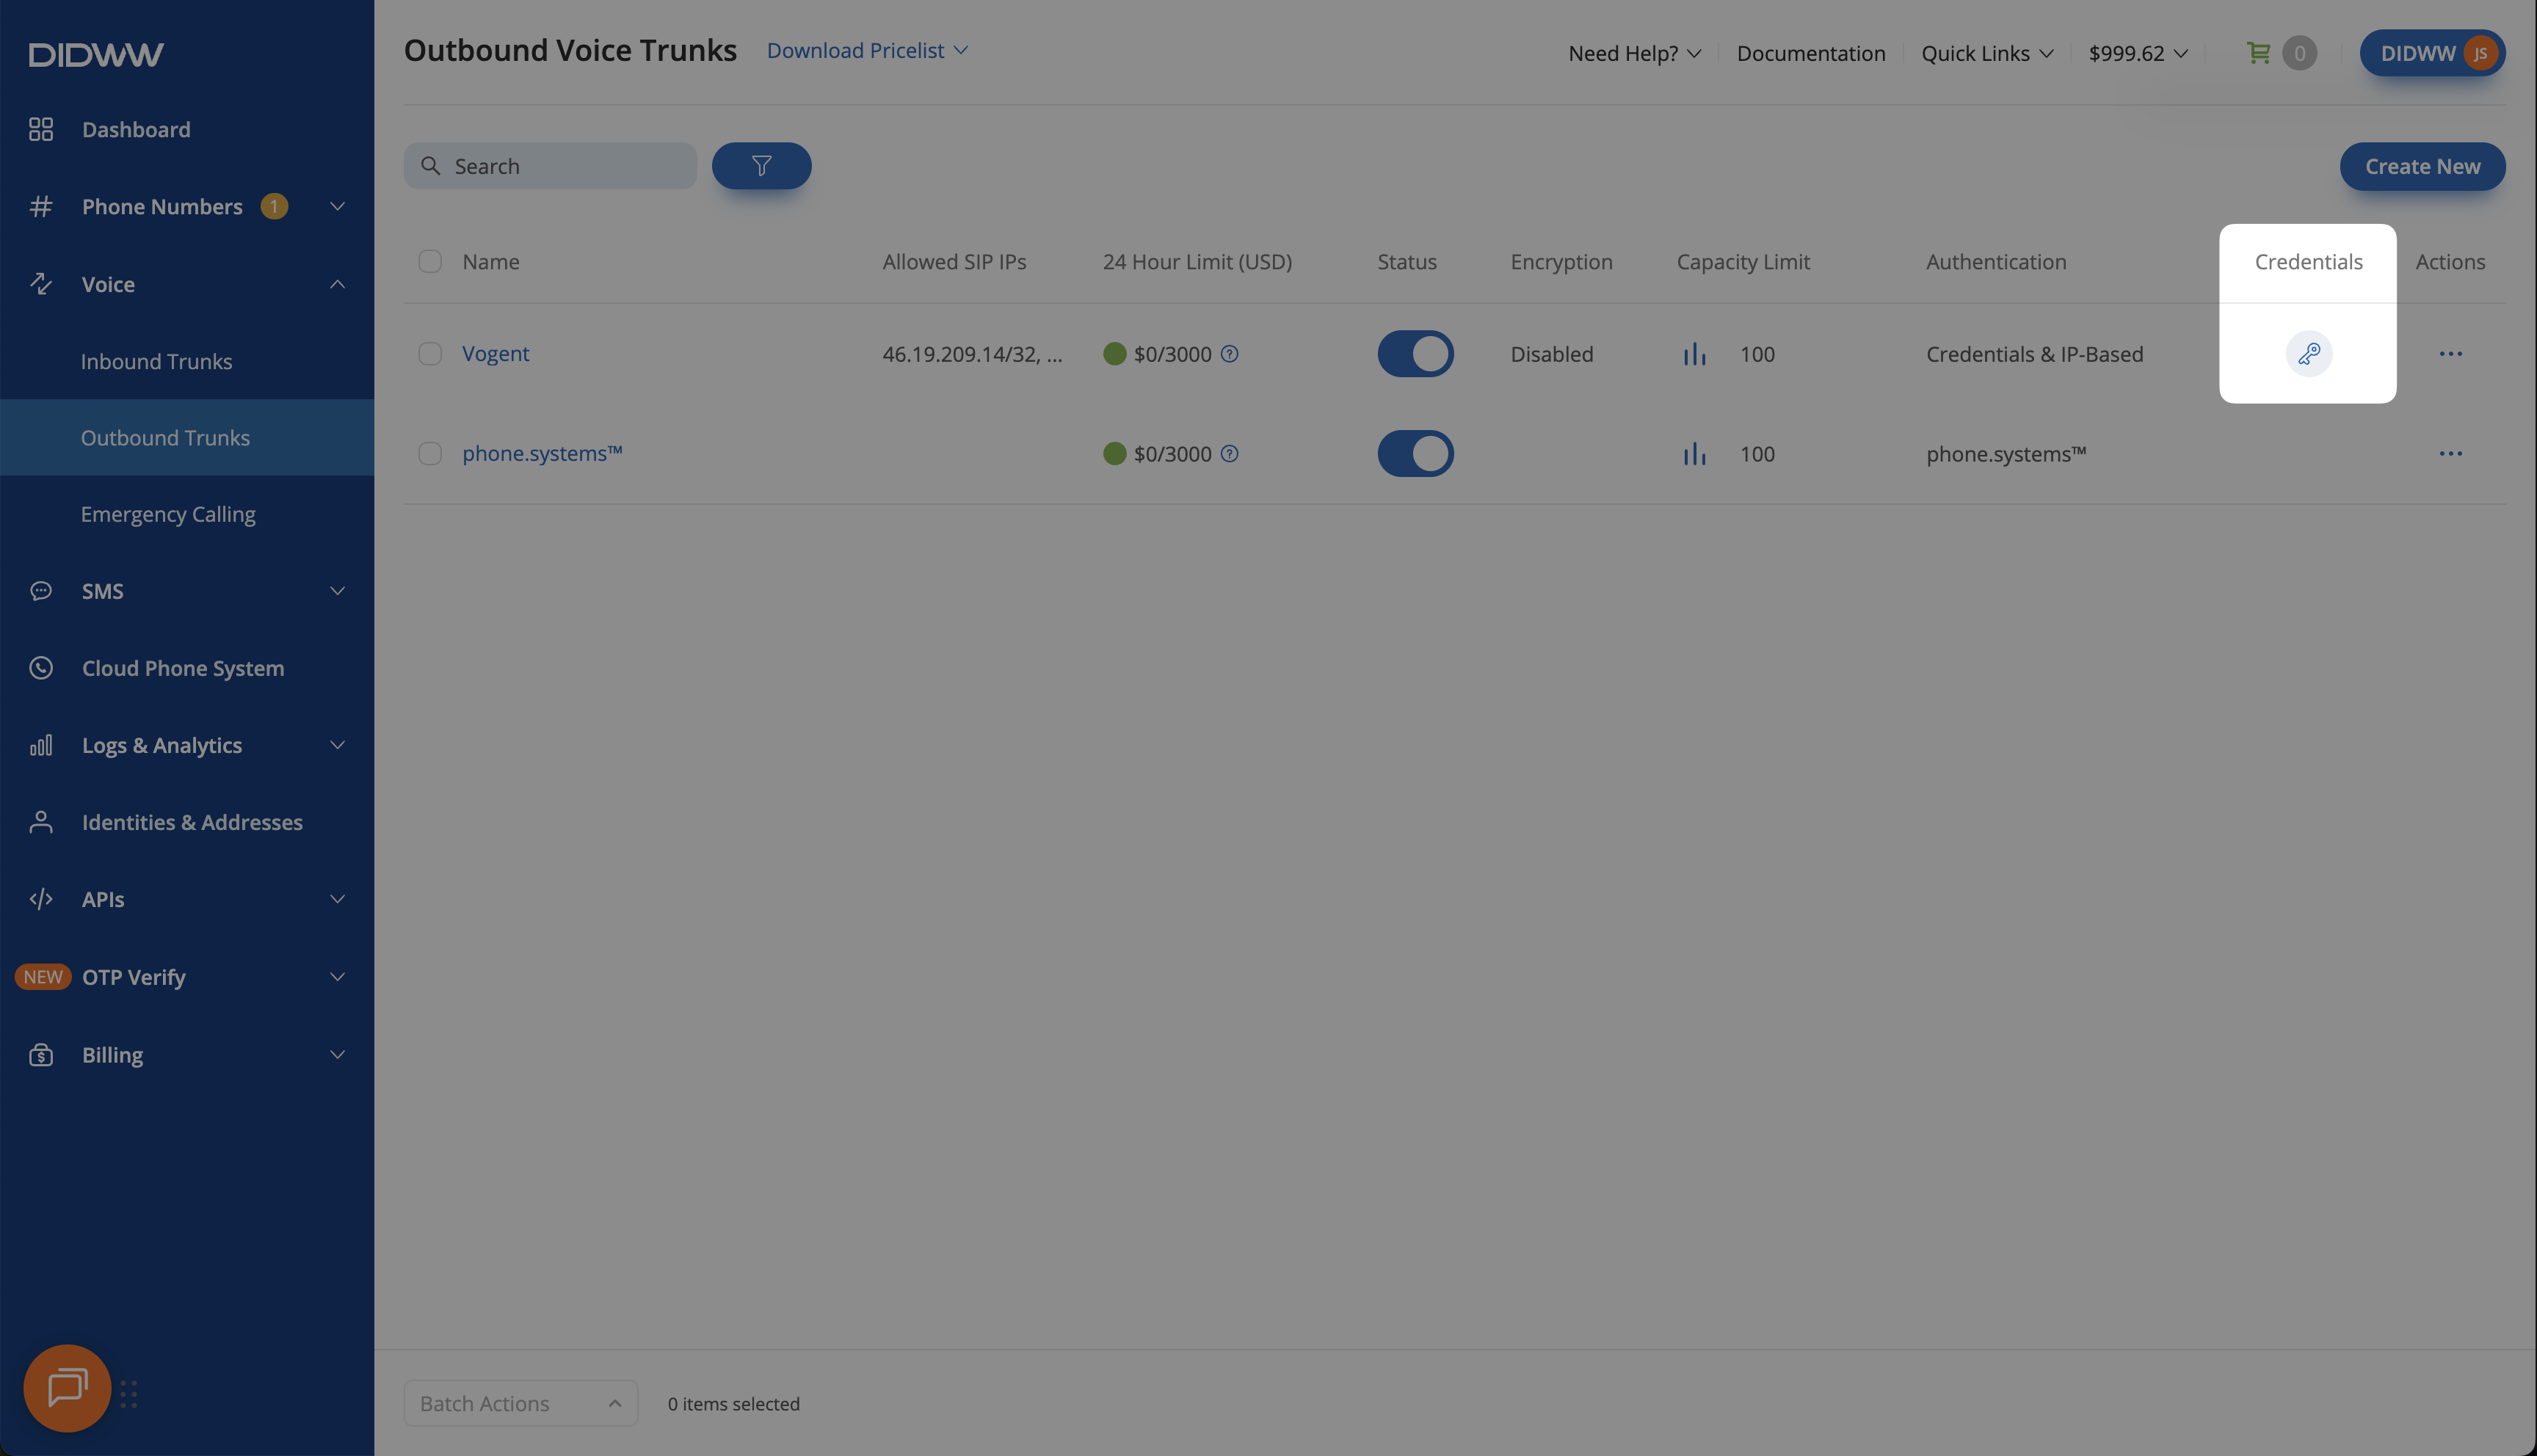Click the help icon next to Vogent's $0/3000
This screenshot has width=2537, height=1456.
pyautogui.click(x=1229, y=354)
